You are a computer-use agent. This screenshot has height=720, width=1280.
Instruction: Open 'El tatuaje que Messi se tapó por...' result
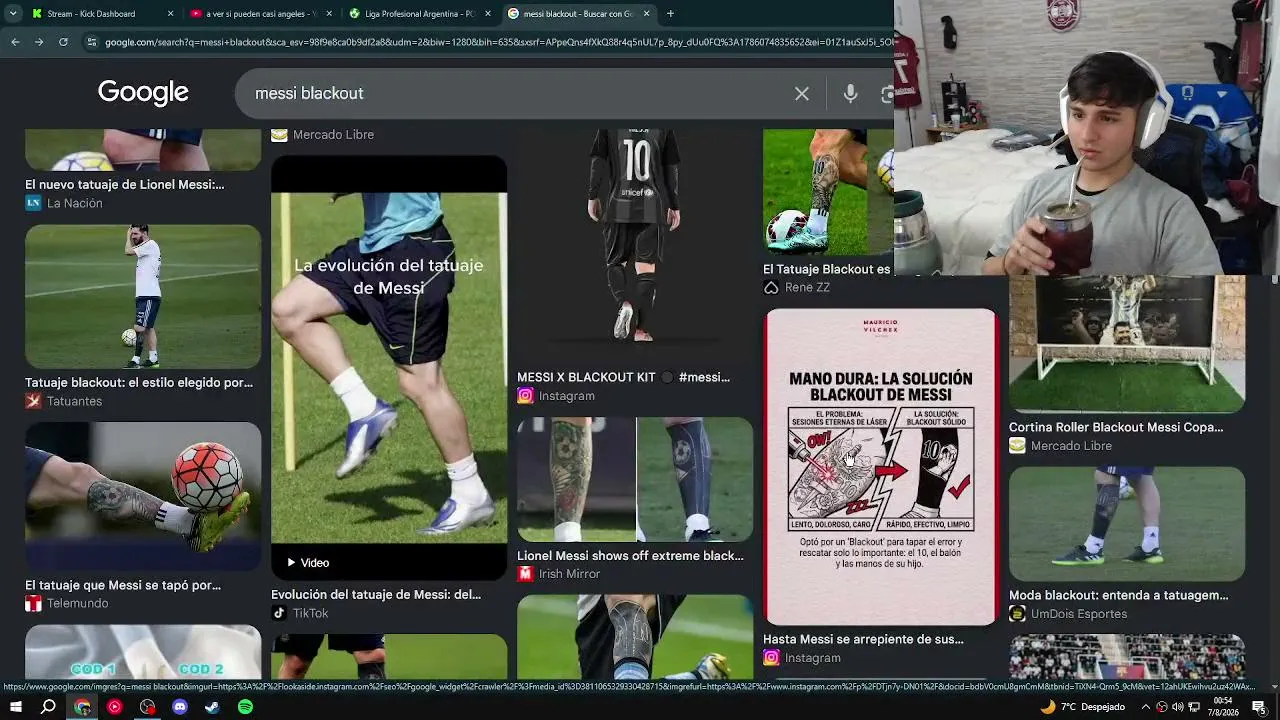123,586
